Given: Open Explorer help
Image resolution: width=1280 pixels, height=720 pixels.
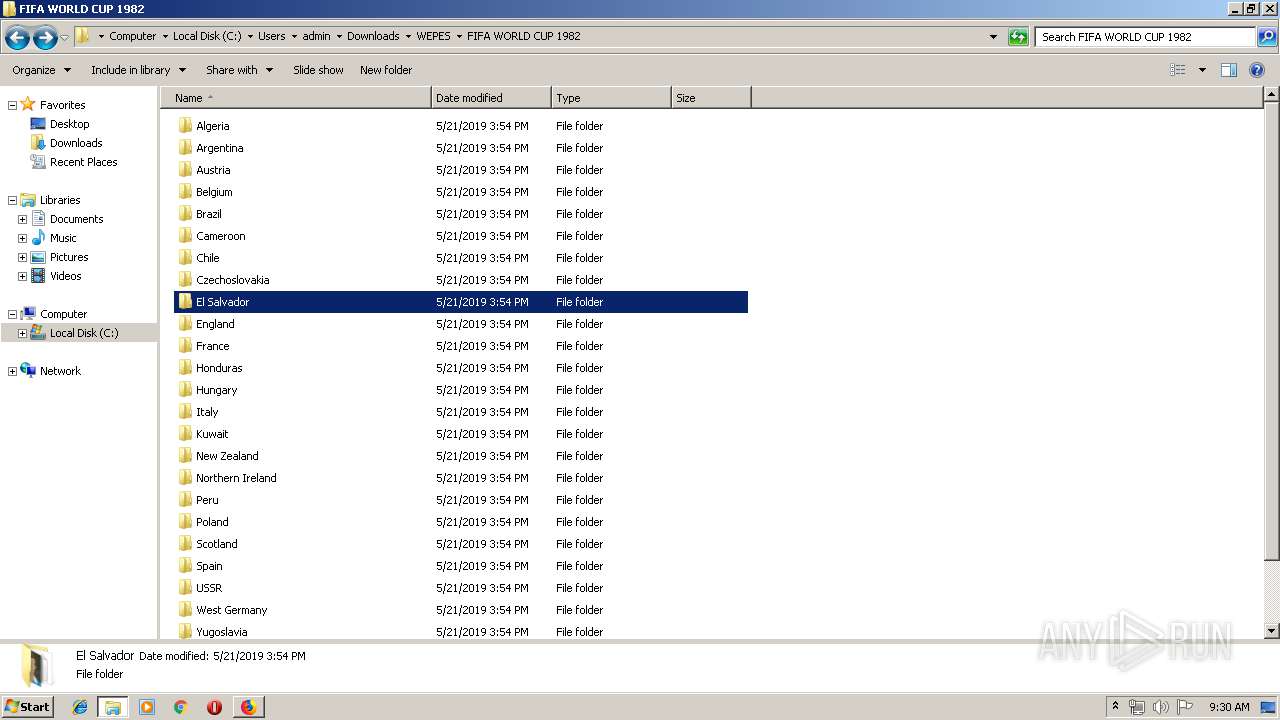Looking at the screenshot, I should point(1257,70).
